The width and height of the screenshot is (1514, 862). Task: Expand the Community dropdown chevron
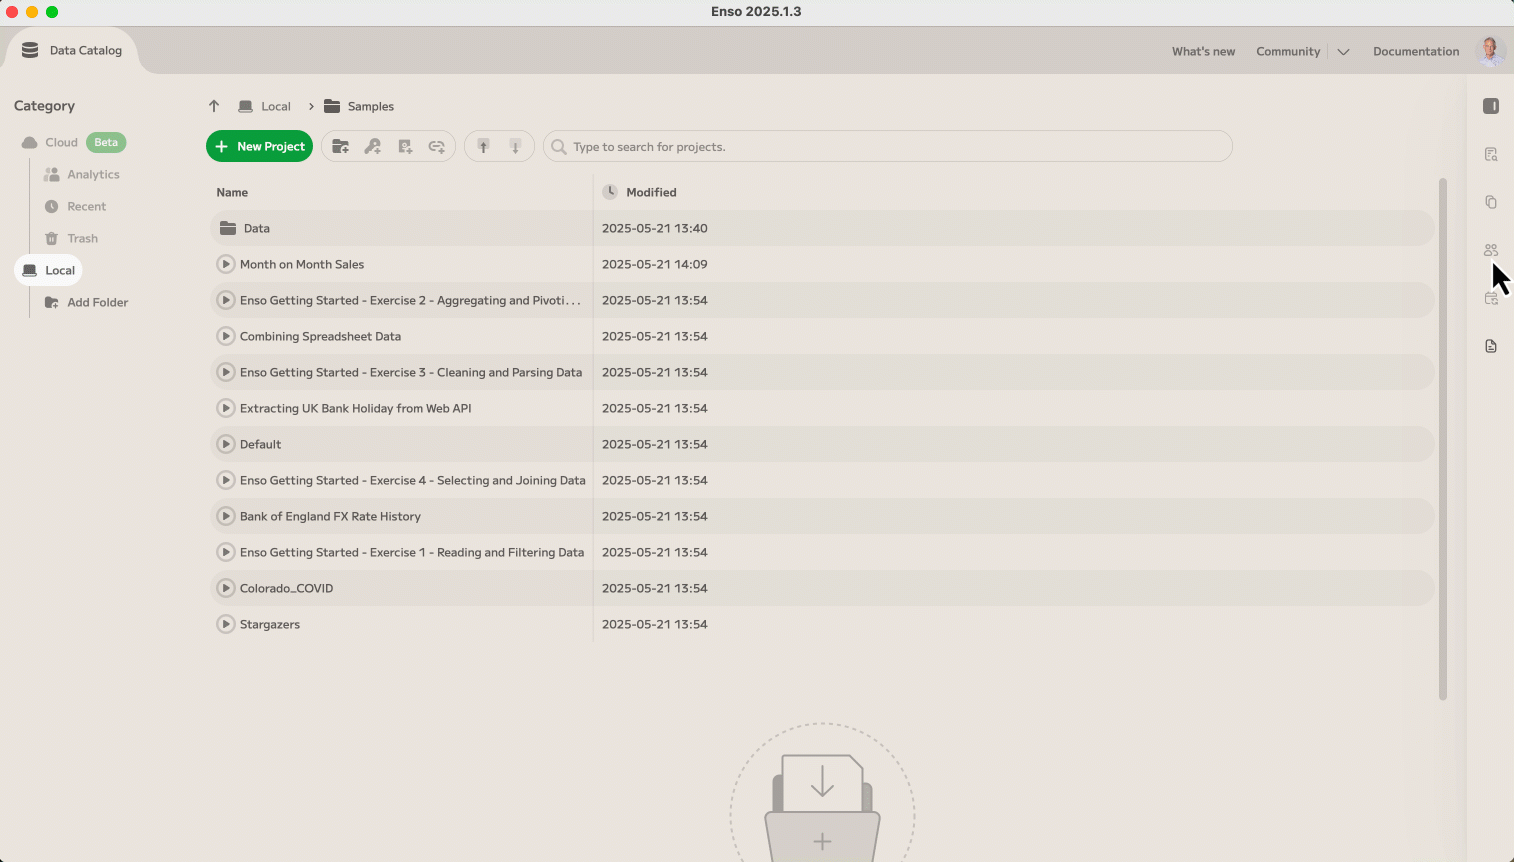[x=1343, y=52]
